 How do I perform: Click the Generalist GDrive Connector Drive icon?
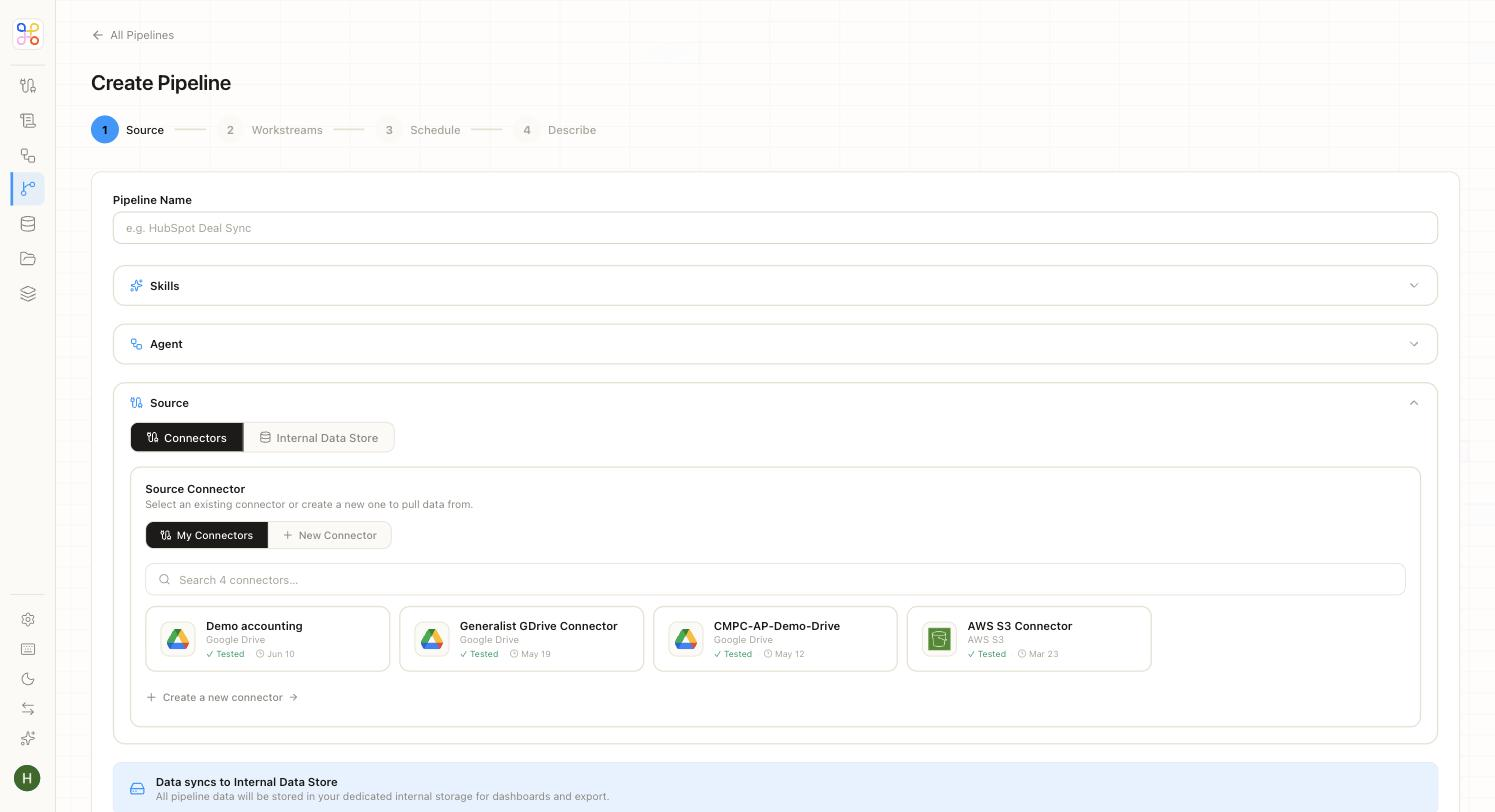[x=432, y=639]
